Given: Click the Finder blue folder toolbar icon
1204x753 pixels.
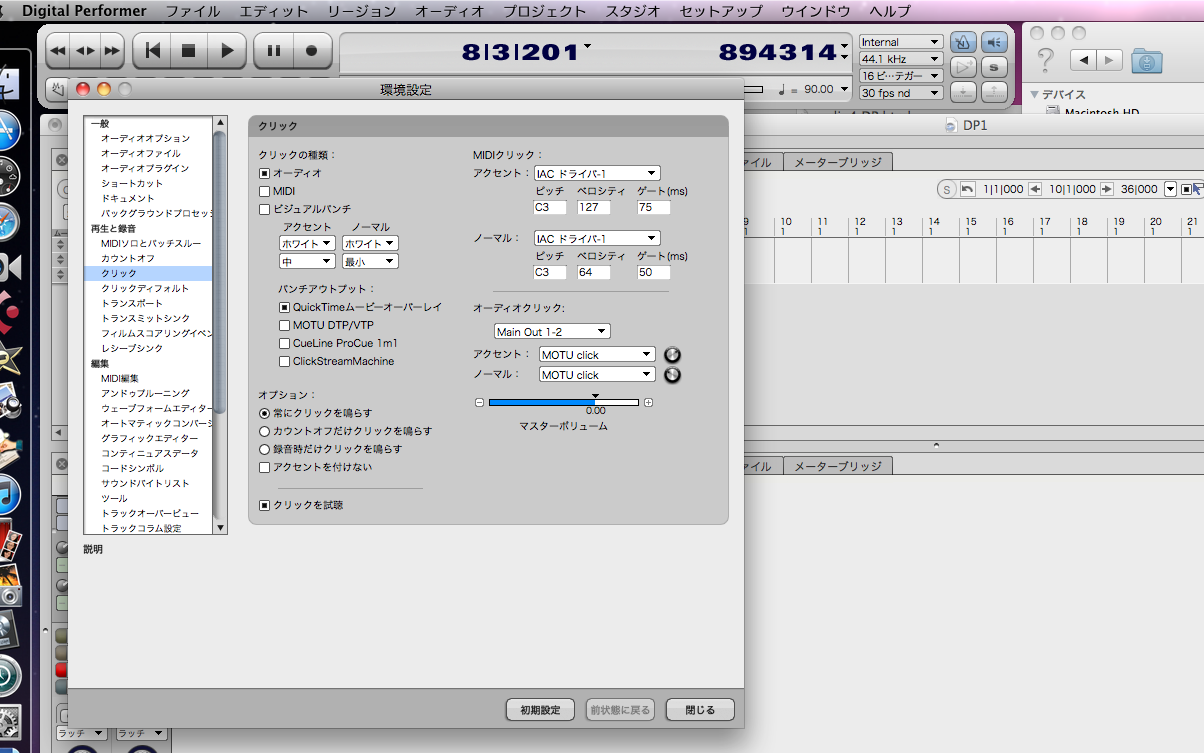Looking at the screenshot, I should (x=1147, y=61).
